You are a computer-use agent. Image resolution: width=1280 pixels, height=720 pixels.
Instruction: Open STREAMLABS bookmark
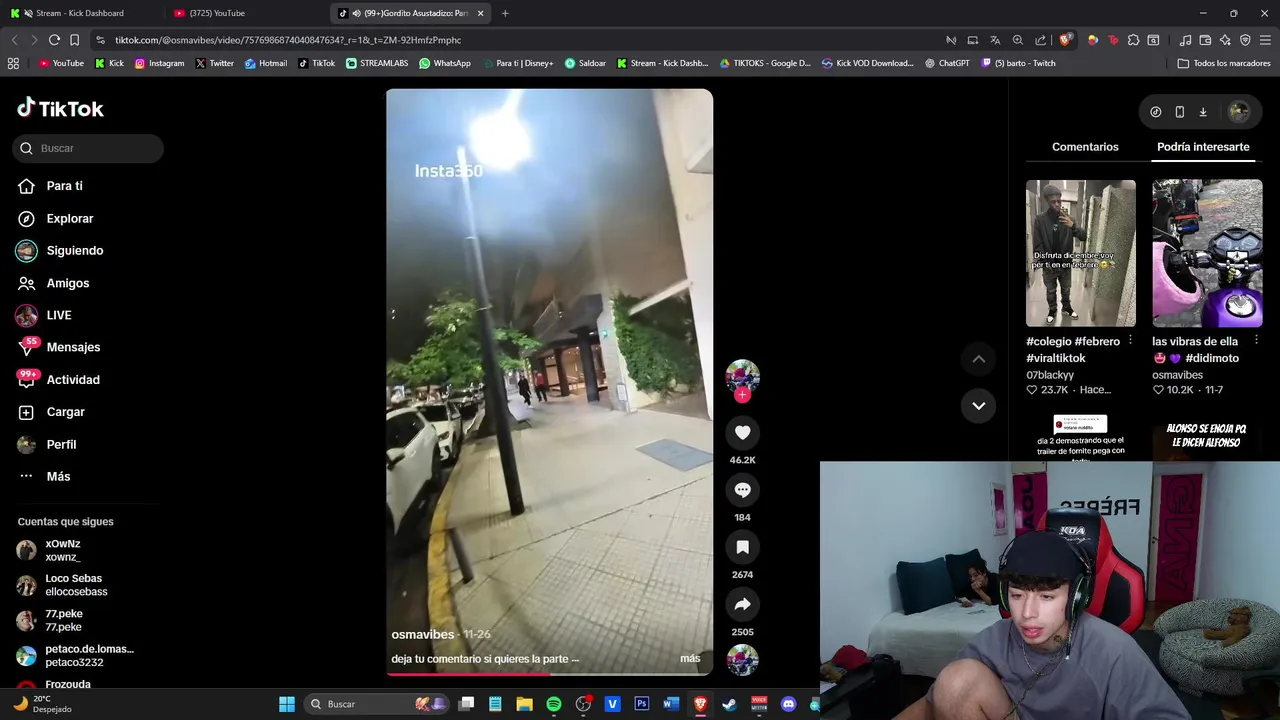[377, 63]
